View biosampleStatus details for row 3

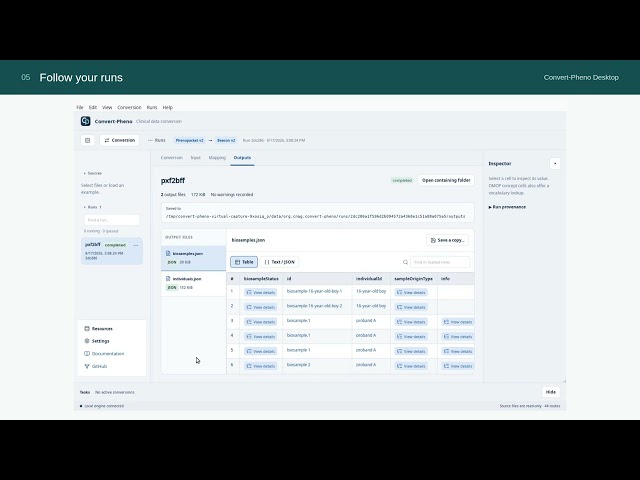click(260, 322)
